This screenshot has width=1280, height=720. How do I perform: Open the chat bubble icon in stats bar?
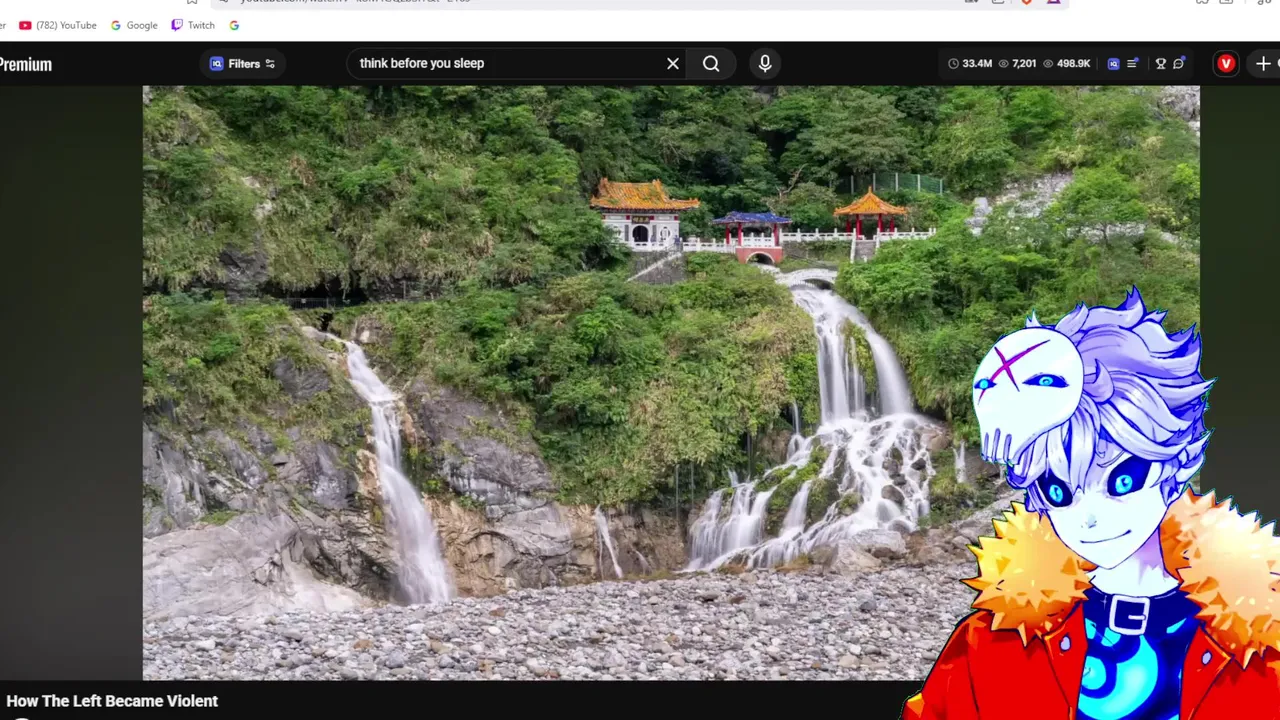click(1179, 63)
